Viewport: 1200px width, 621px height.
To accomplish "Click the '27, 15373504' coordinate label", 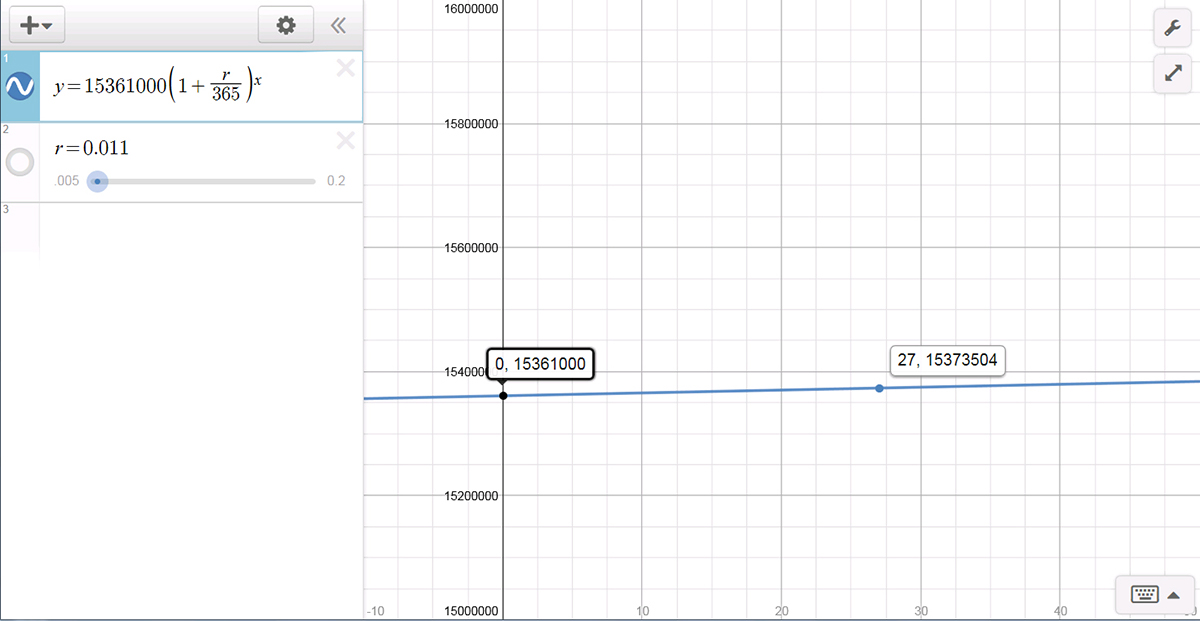I will (947, 361).
